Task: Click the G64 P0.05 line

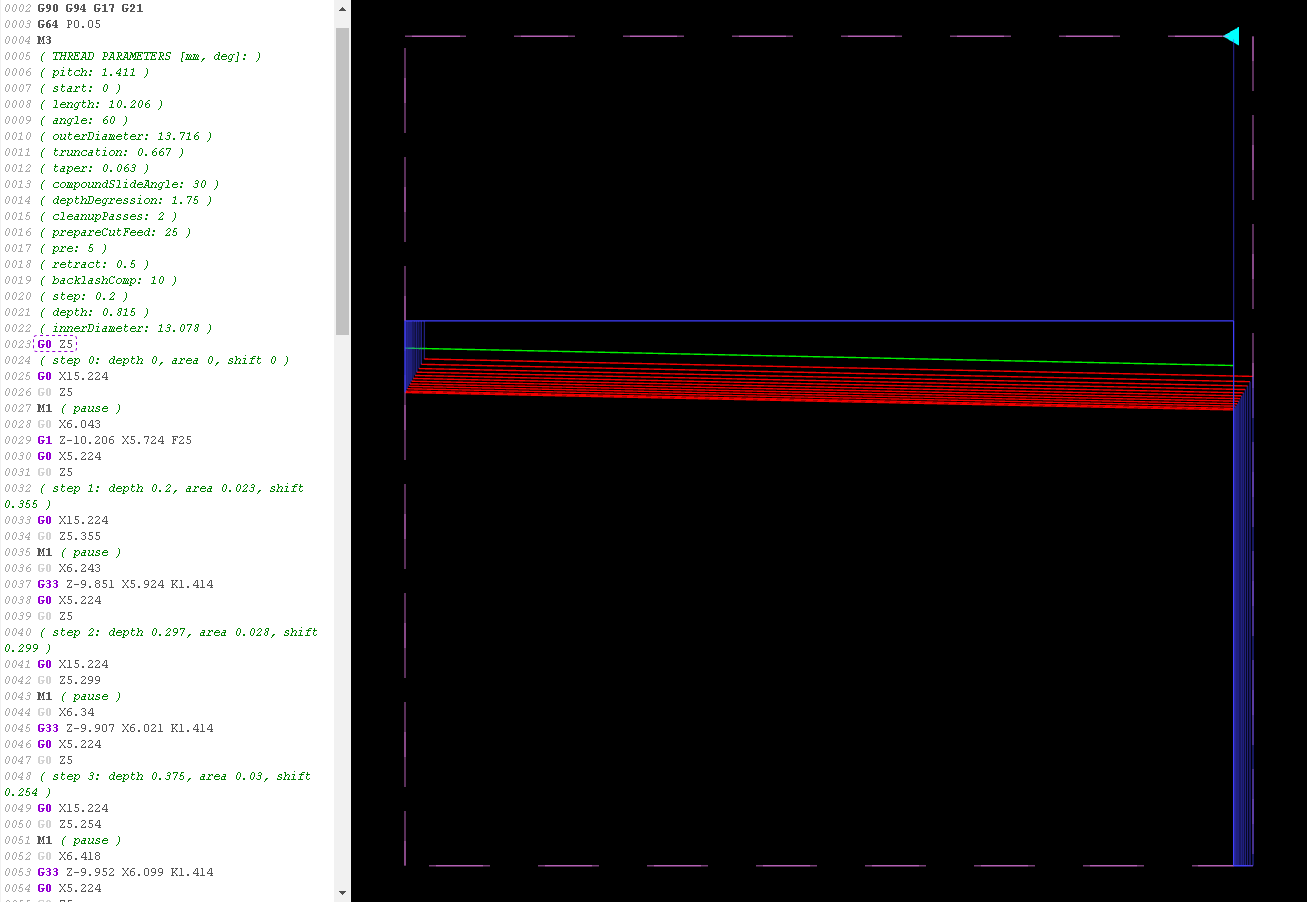Action: click(x=68, y=24)
